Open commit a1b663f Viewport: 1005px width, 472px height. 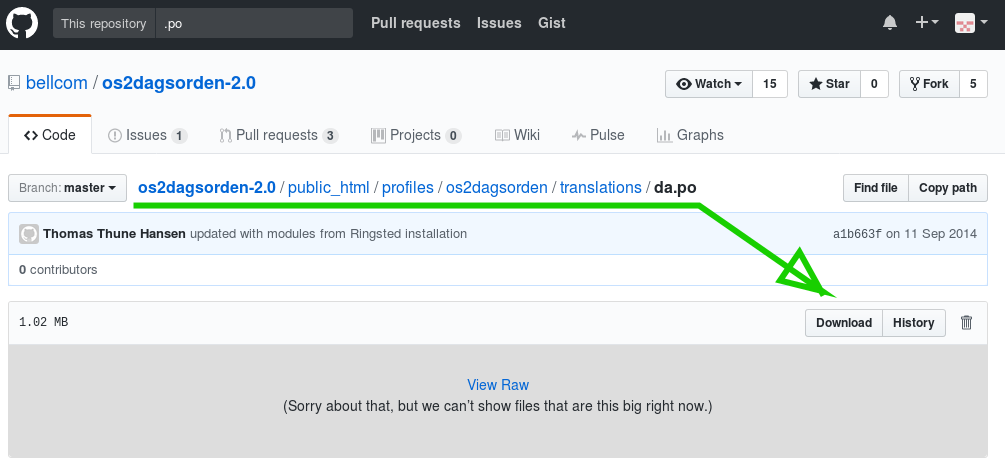tap(857, 234)
